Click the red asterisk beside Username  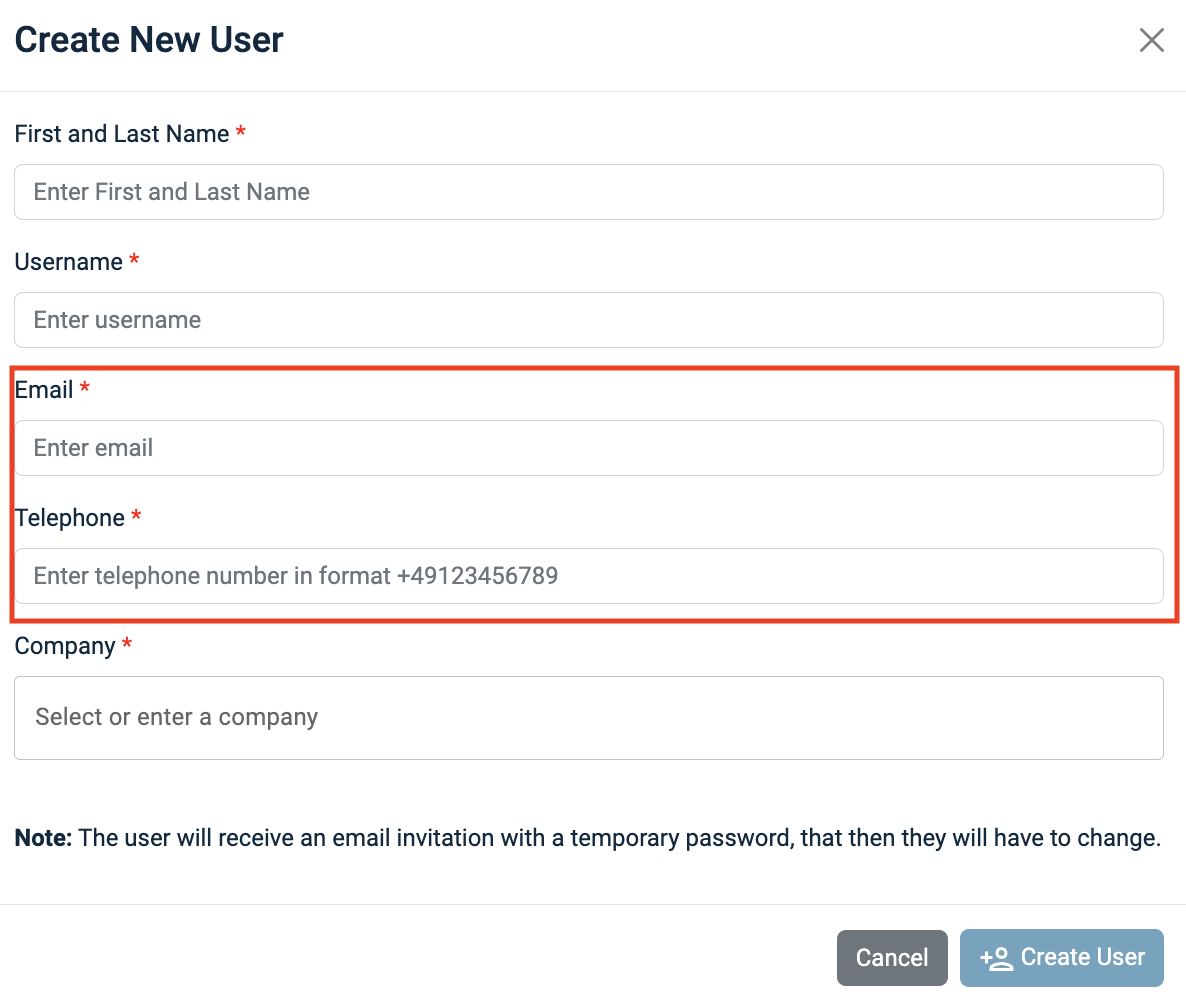pos(134,261)
